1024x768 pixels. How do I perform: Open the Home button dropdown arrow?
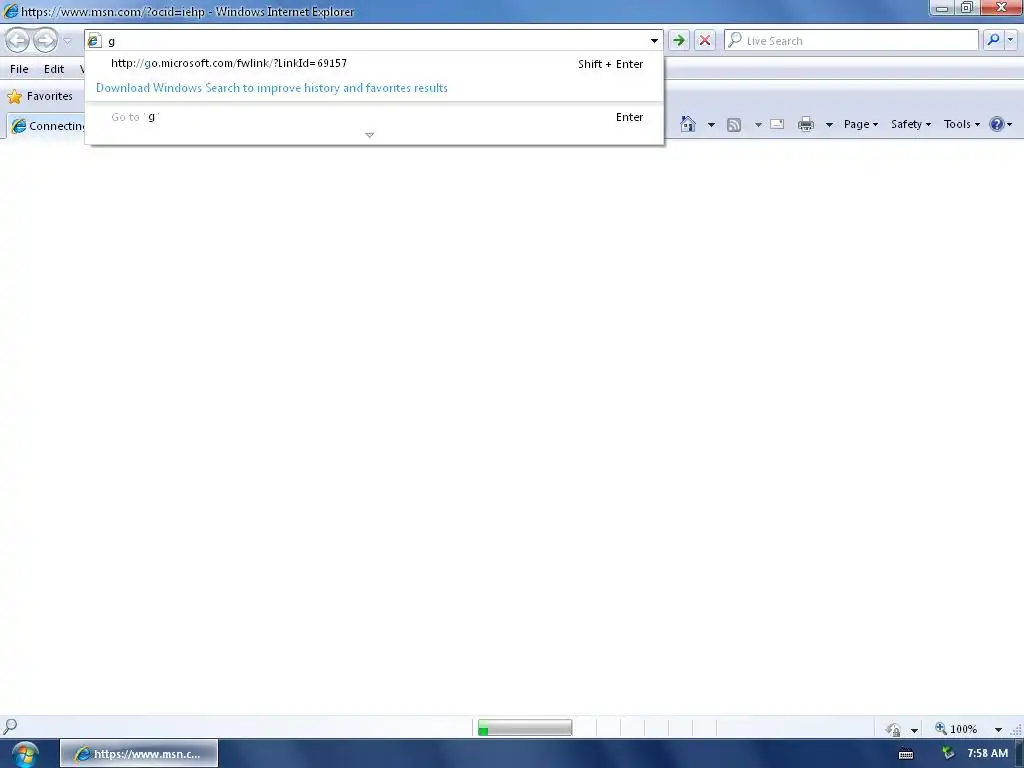tap(711, 124)
